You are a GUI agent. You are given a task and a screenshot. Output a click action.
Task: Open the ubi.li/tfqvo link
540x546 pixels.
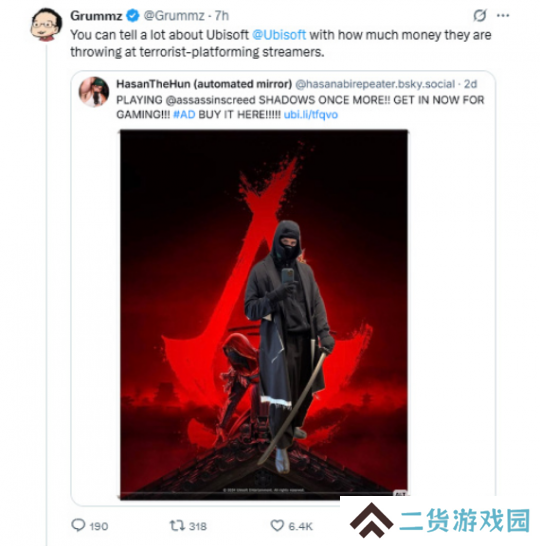[311, 115]
